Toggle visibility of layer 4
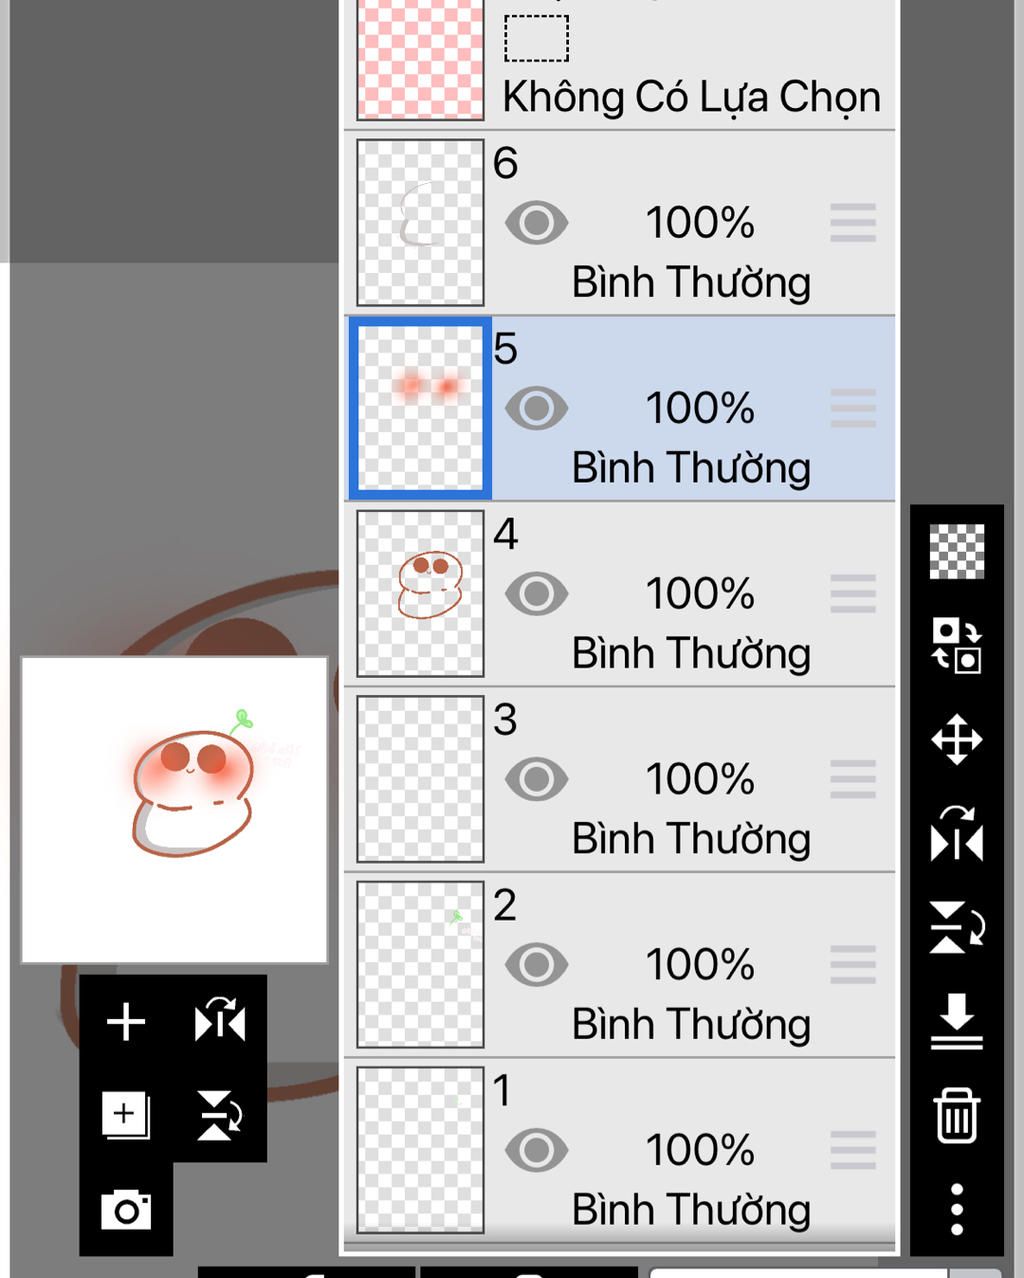The image size is (1024, 1278). point(536,594)
